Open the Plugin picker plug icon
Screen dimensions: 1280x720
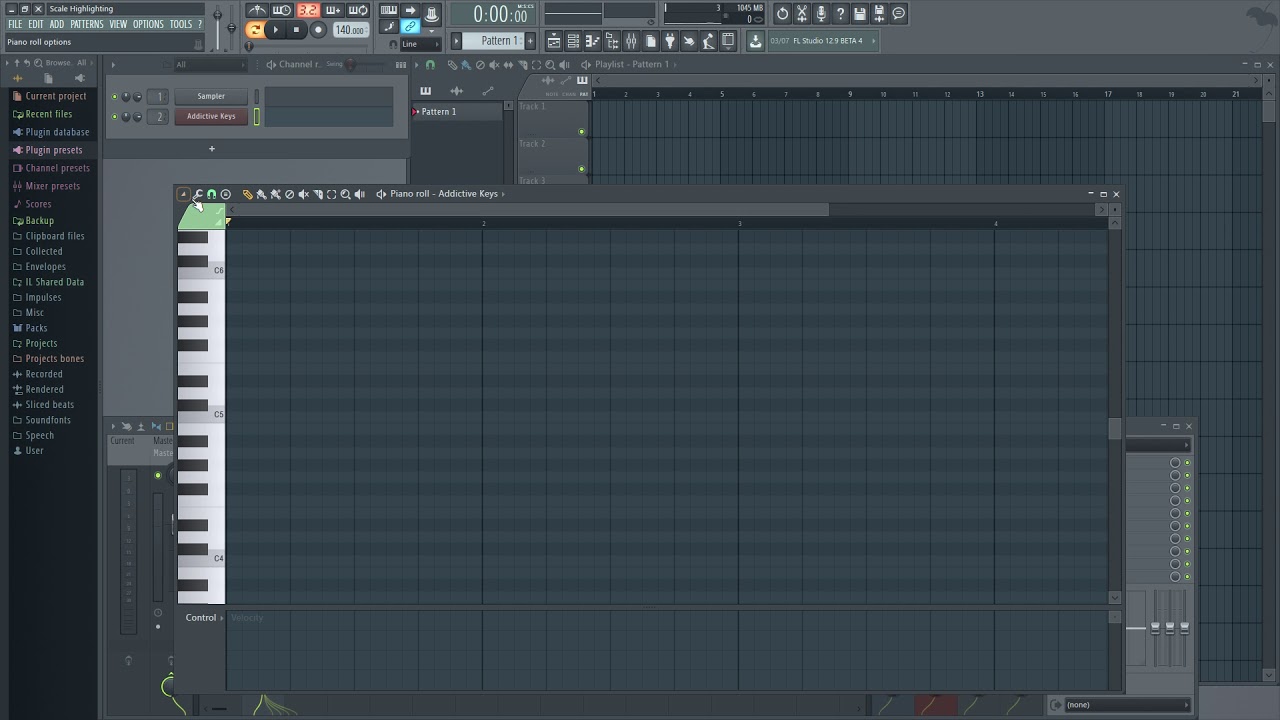pyautogui.click(x=670, y=41)
